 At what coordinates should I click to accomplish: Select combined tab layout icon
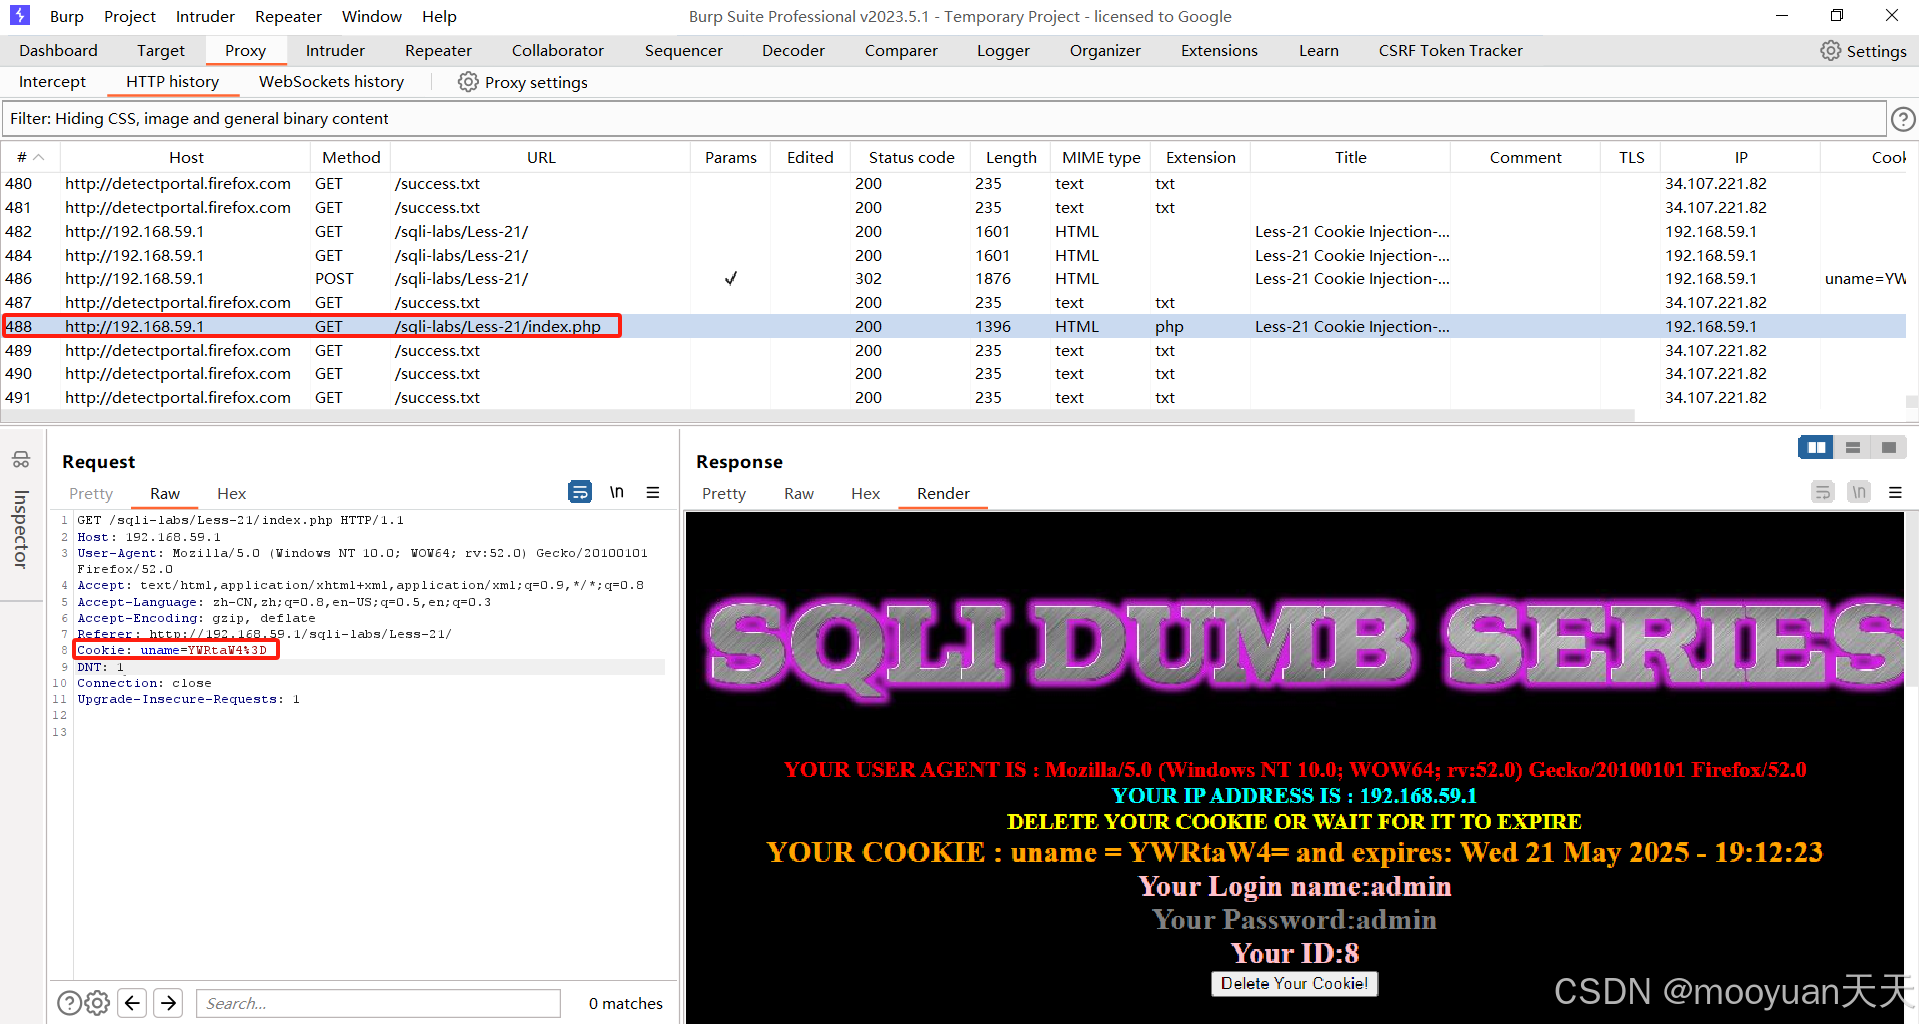coord(1889,447)
